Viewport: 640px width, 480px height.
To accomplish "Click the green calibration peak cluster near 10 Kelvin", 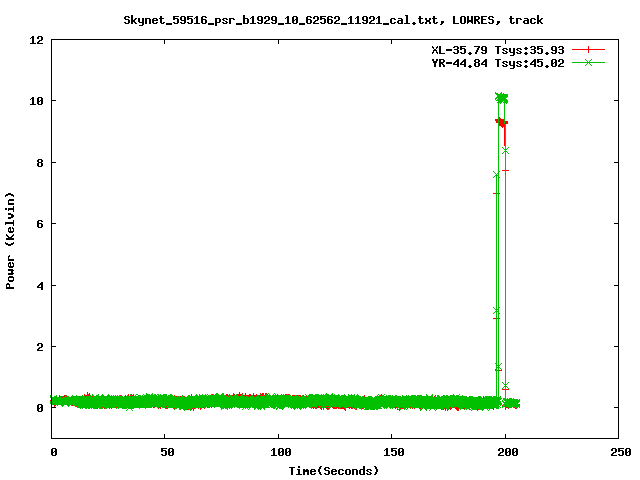I will coord(501,98).
